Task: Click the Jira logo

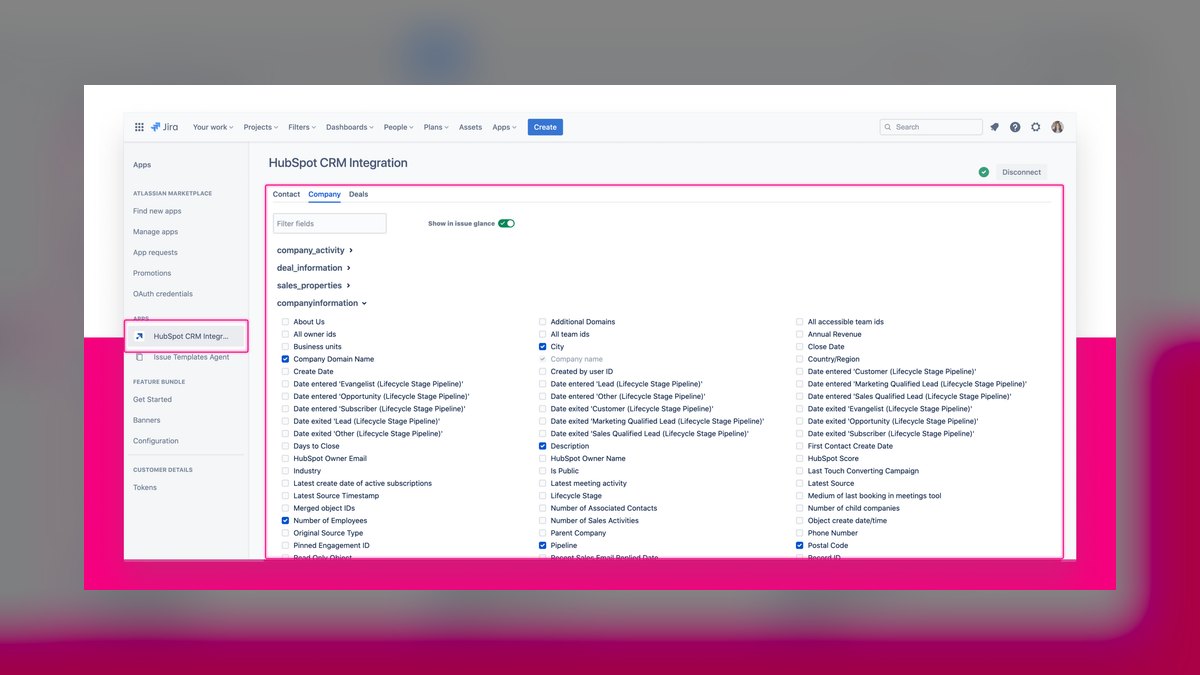Action: point(165,127)
